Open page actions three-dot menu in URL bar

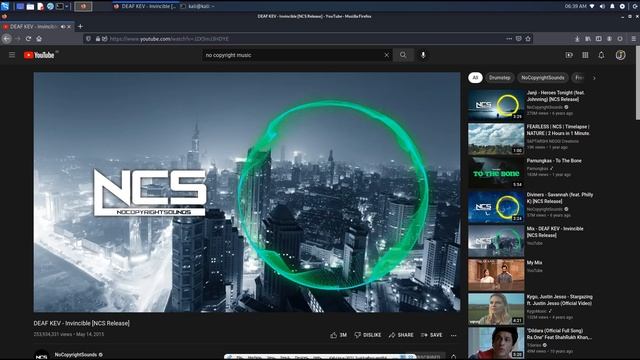coord(509,39)
